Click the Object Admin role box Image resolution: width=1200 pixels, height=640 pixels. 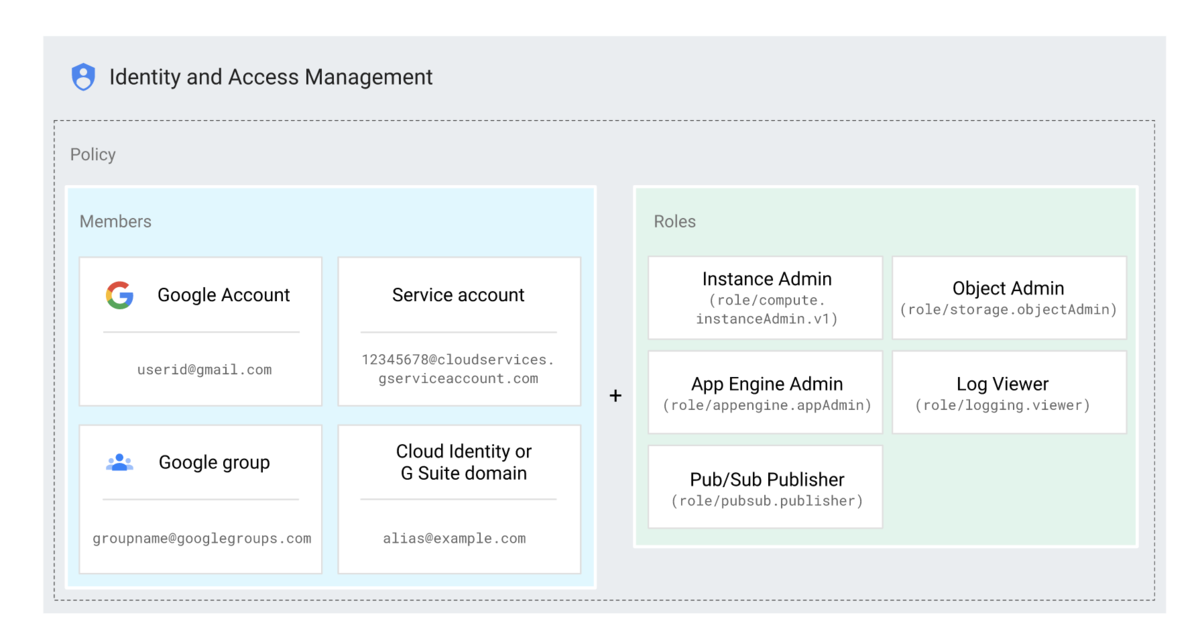tap(1009, 298)
